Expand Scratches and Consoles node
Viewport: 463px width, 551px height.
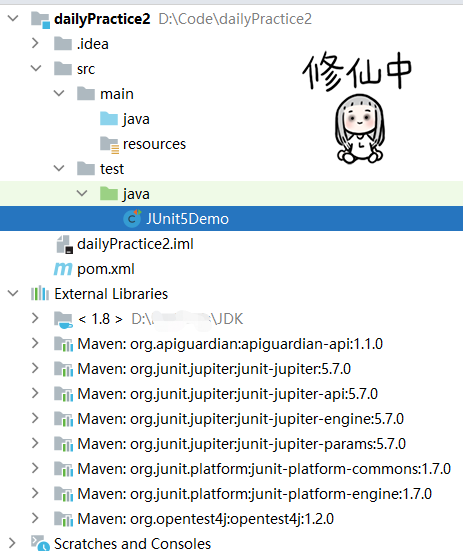click(12, 543)
